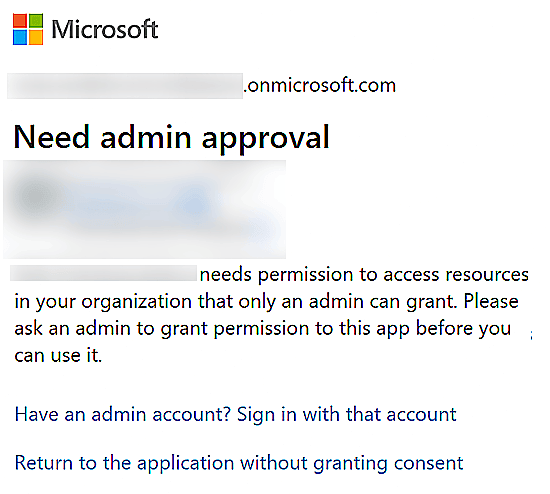Click the word 'Please' in the message
The height and width of the screenshot is (494, 550).
(x=491, y=301)
